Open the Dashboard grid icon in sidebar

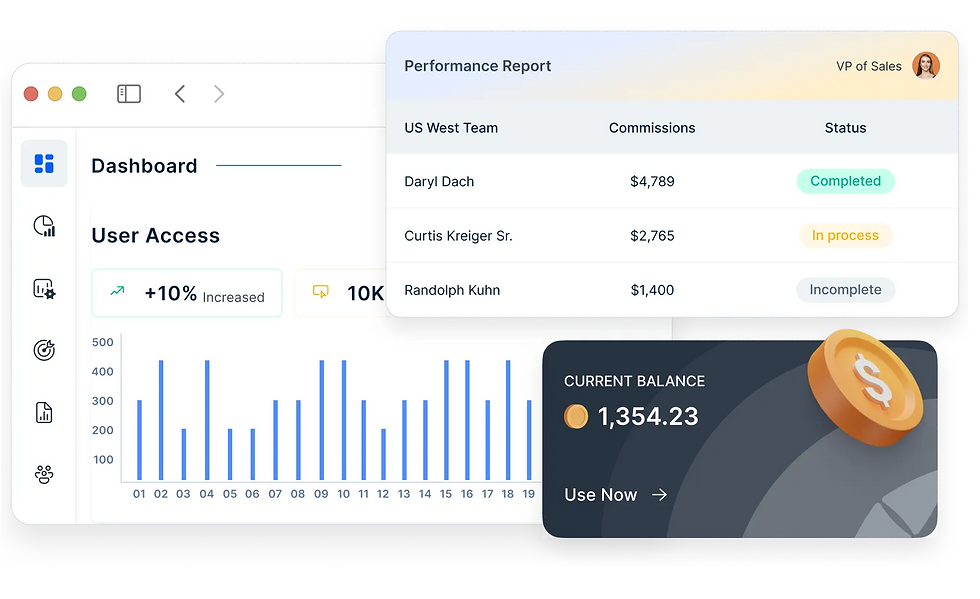44,163
